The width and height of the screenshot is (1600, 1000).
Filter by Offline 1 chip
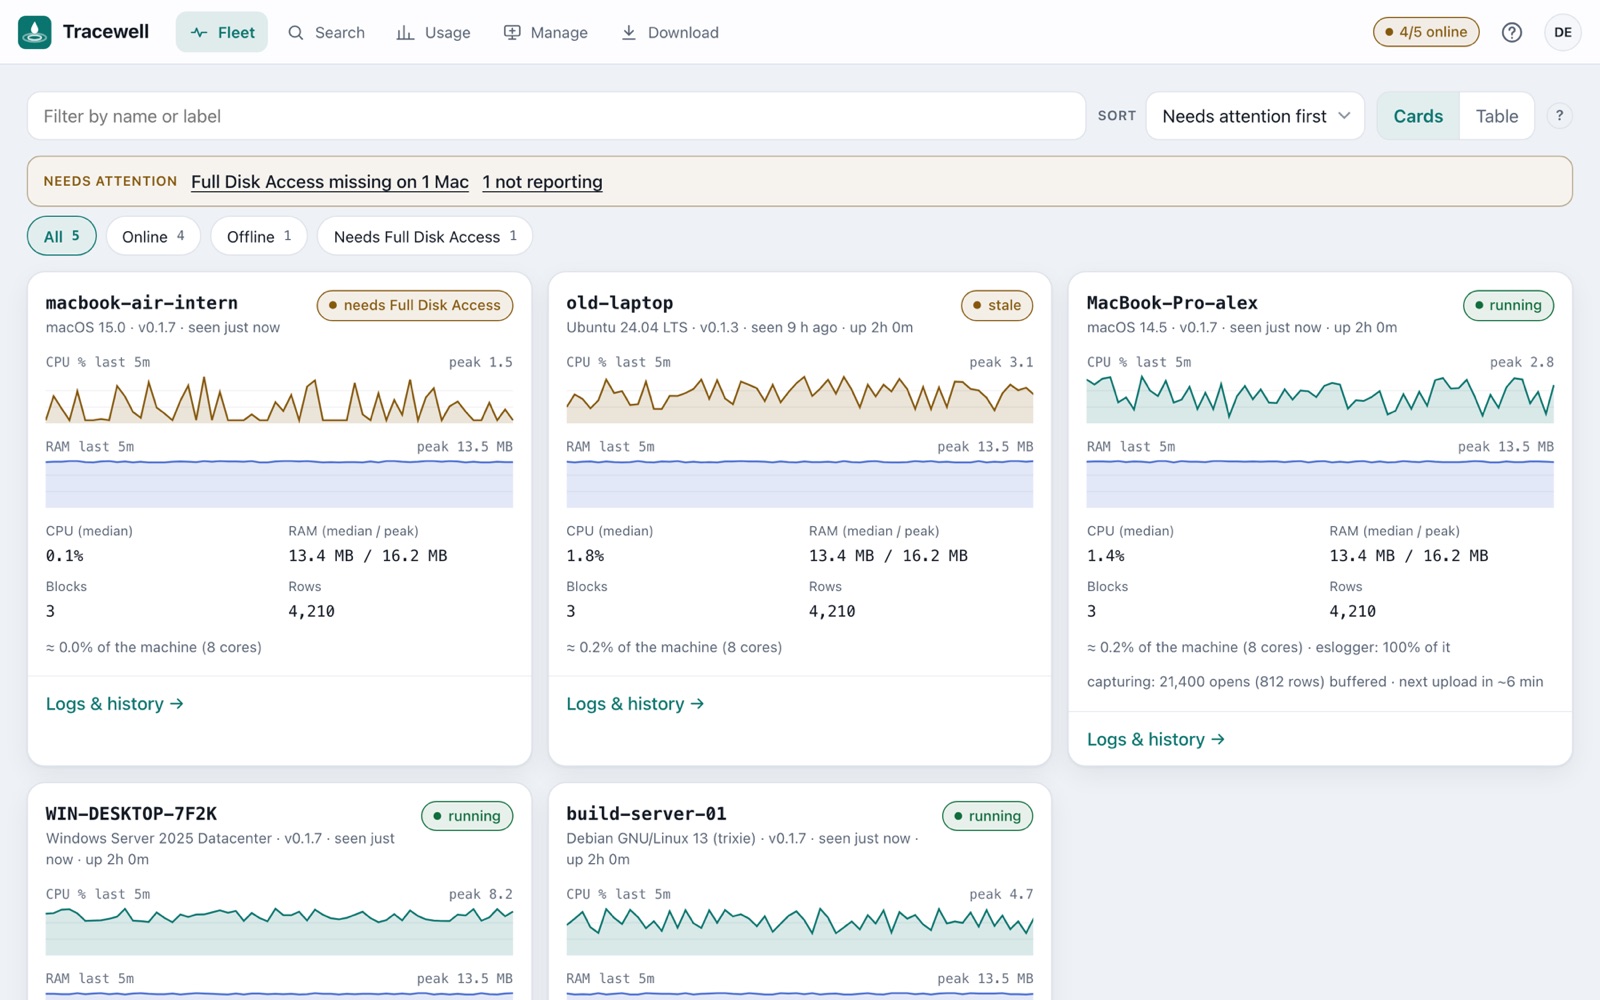259,236
